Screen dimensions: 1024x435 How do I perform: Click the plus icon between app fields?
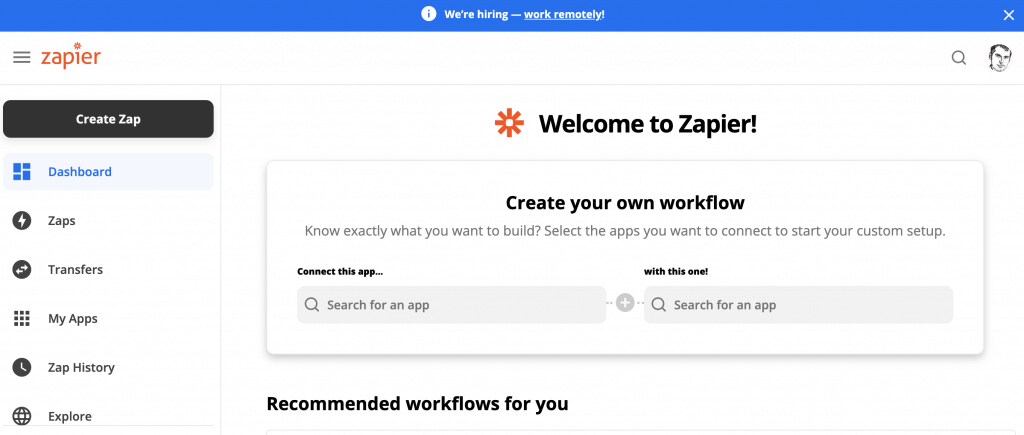pos(625,303)
